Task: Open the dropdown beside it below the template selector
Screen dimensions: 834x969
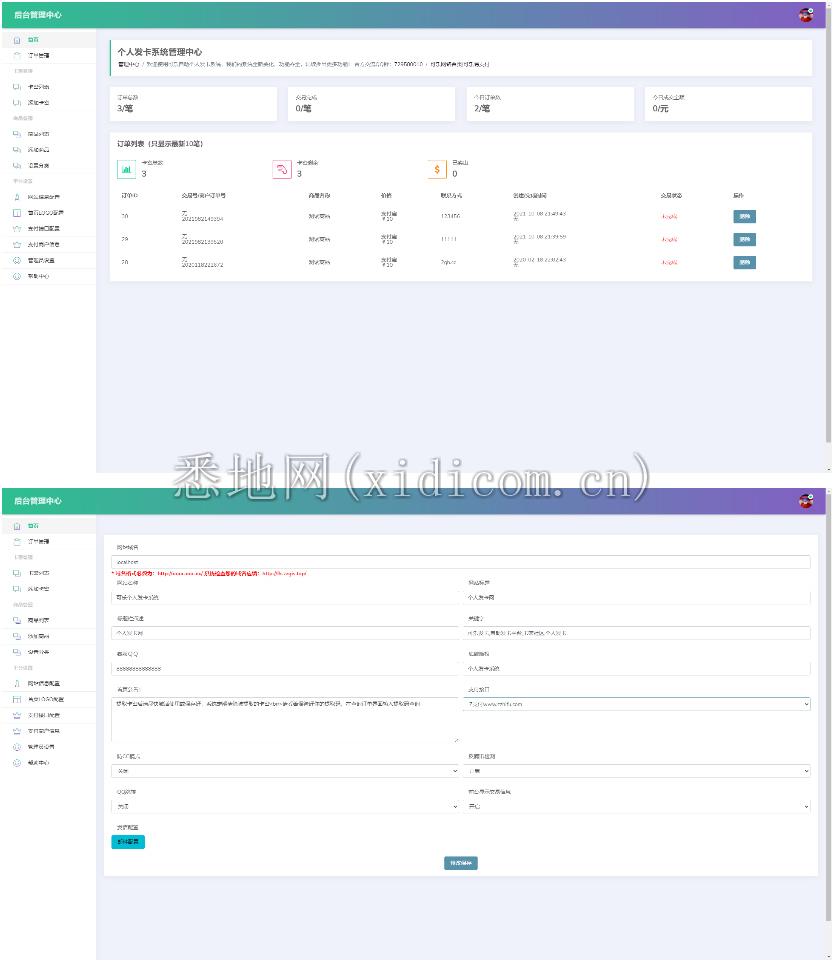Action: [637, 771]
